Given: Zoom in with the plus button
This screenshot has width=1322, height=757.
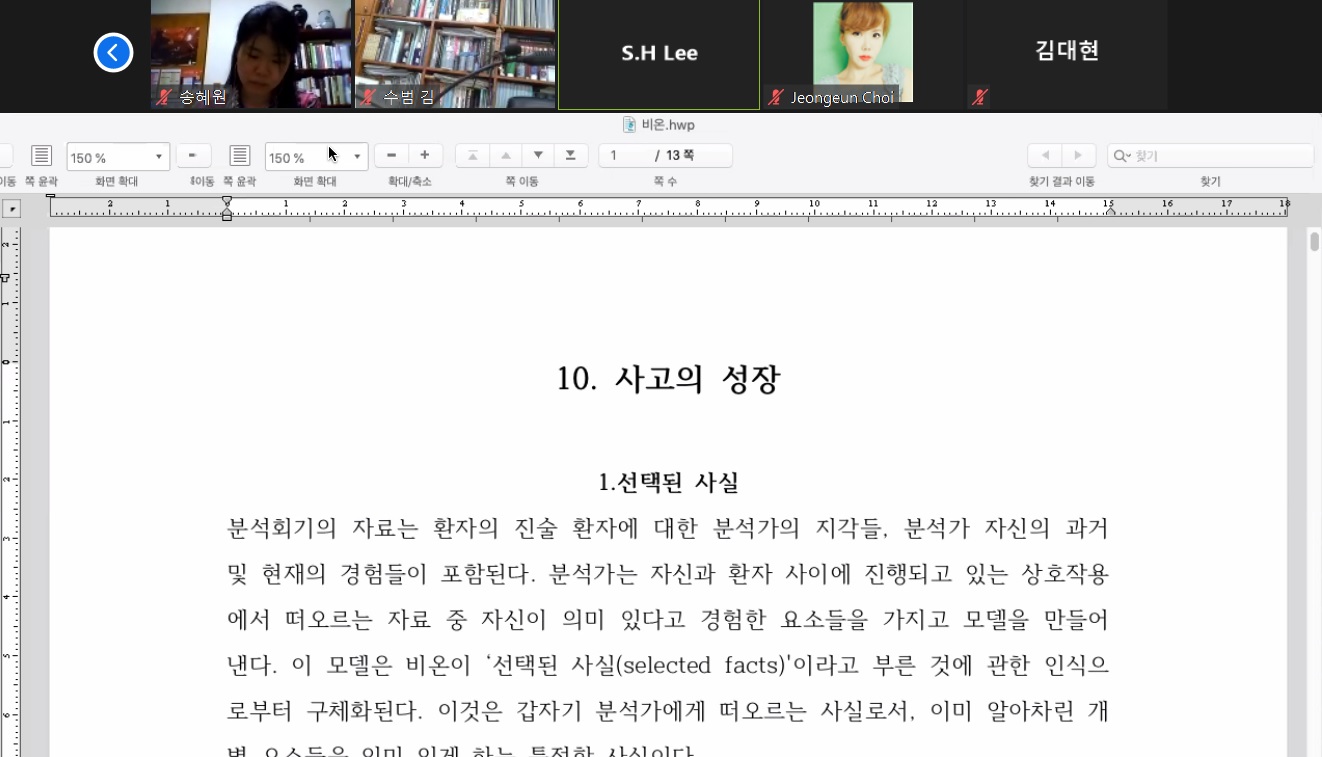Looking at the screenshot, I should click(x=425, y=155).
